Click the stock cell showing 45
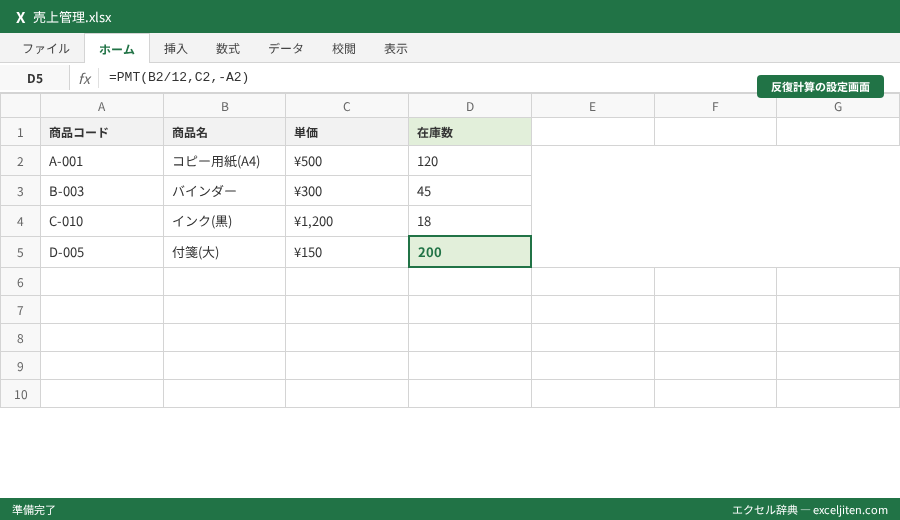Screen dimensions: 900x520 pyautogui.click(x=470, y=191)
